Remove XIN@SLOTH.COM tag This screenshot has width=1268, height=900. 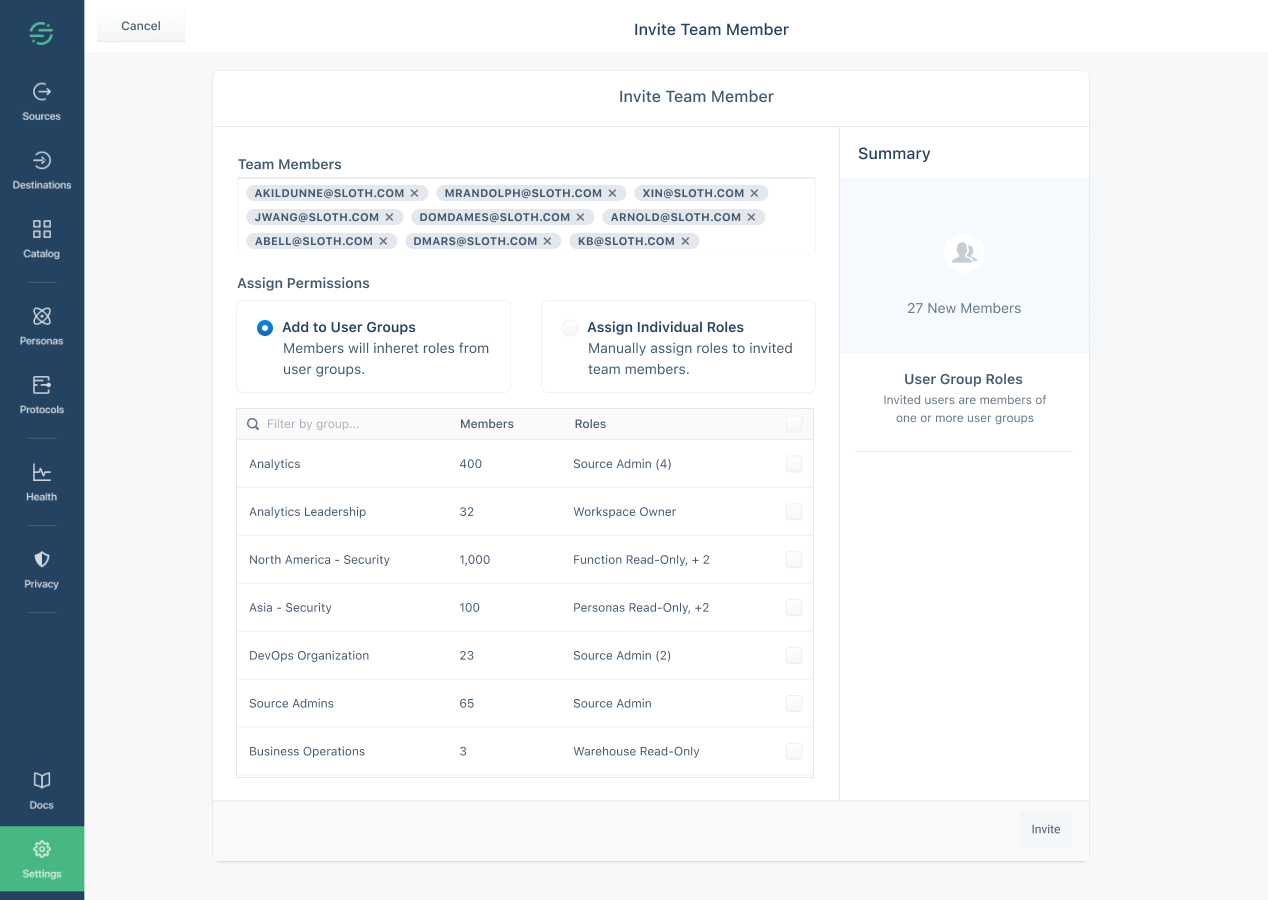(x=754, y=193)
